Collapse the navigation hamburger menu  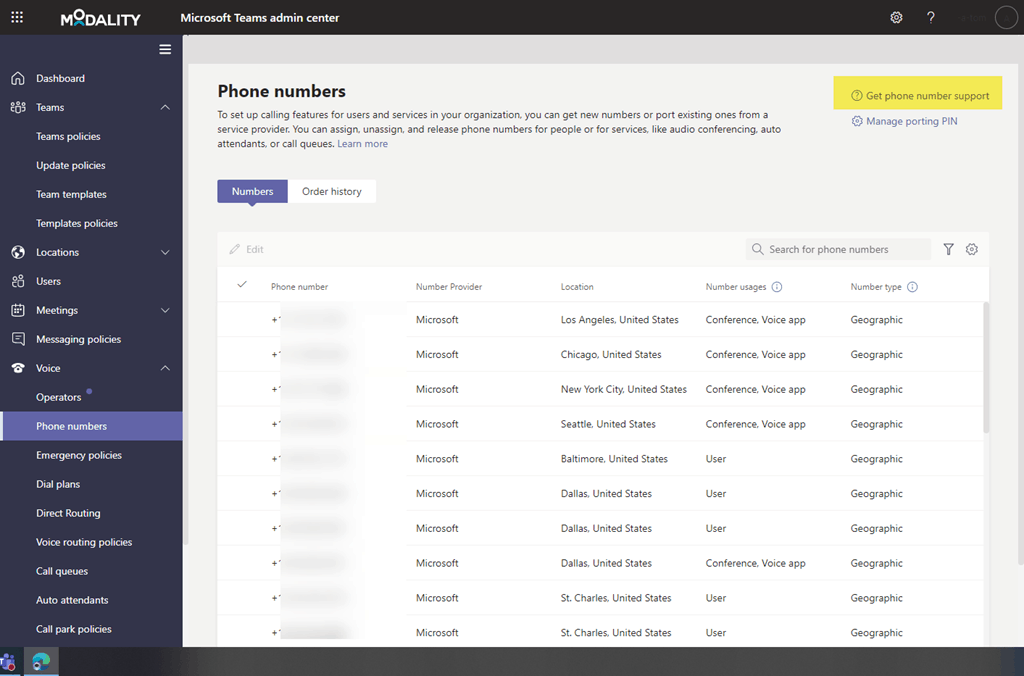click(165, 49)
